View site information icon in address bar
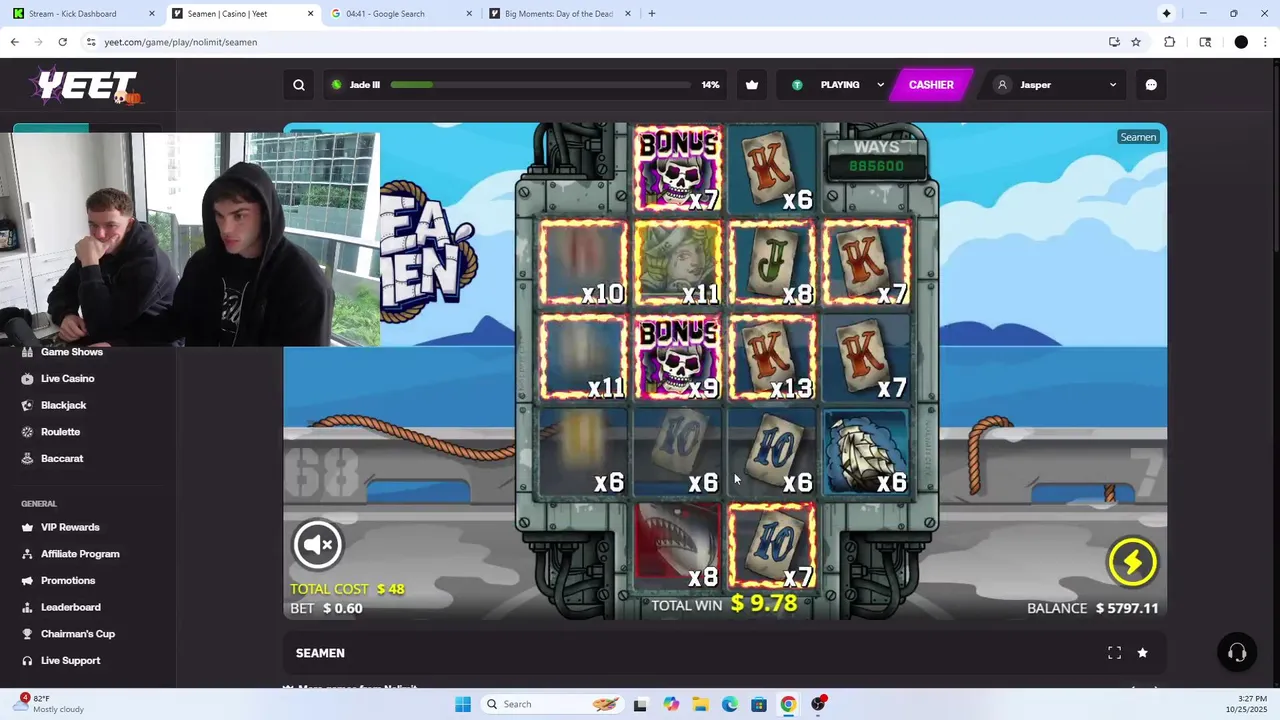Image resolution: width=1280 pixels, height=720 pixels. (x=91, y=42)
